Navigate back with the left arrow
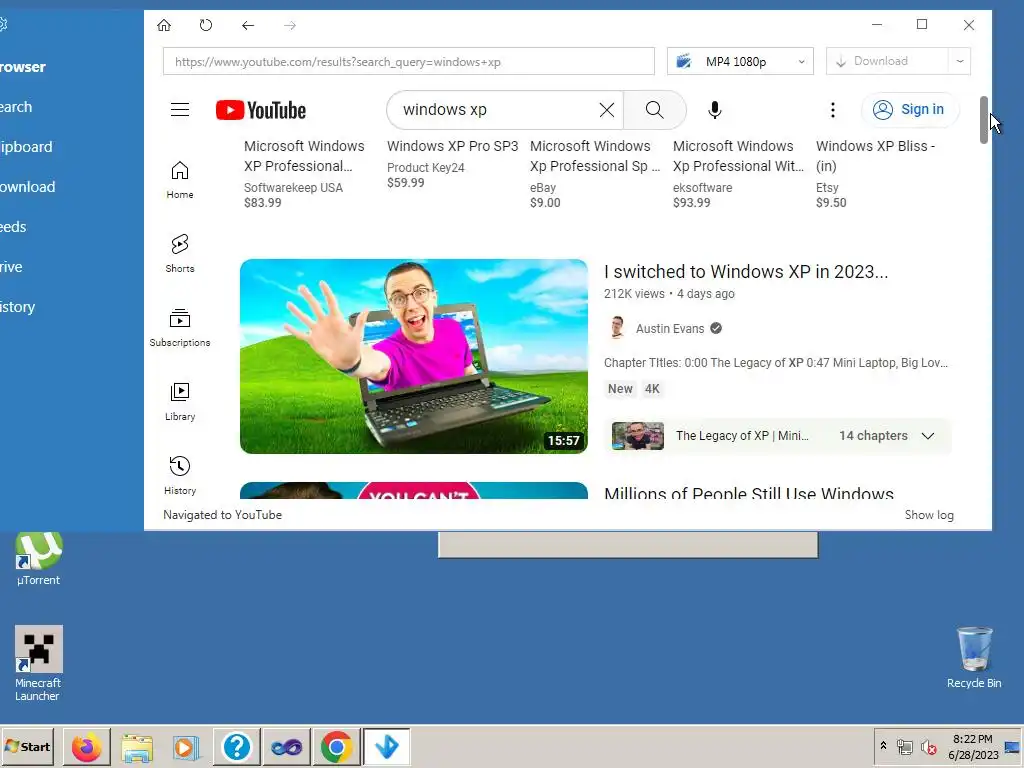The width and height of the screenshot is (1024, 768). [x=248, y=25]
